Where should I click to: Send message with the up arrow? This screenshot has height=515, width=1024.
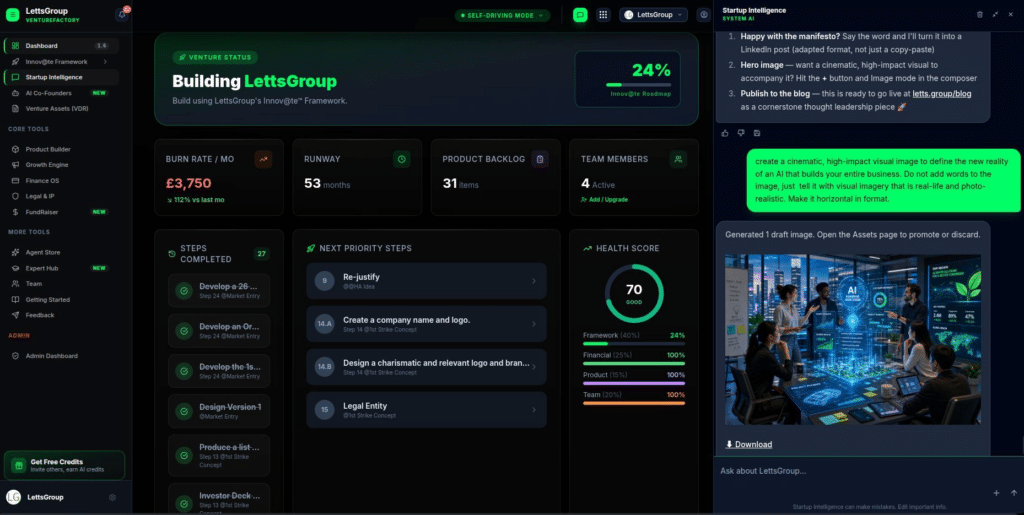(1014, 493)
